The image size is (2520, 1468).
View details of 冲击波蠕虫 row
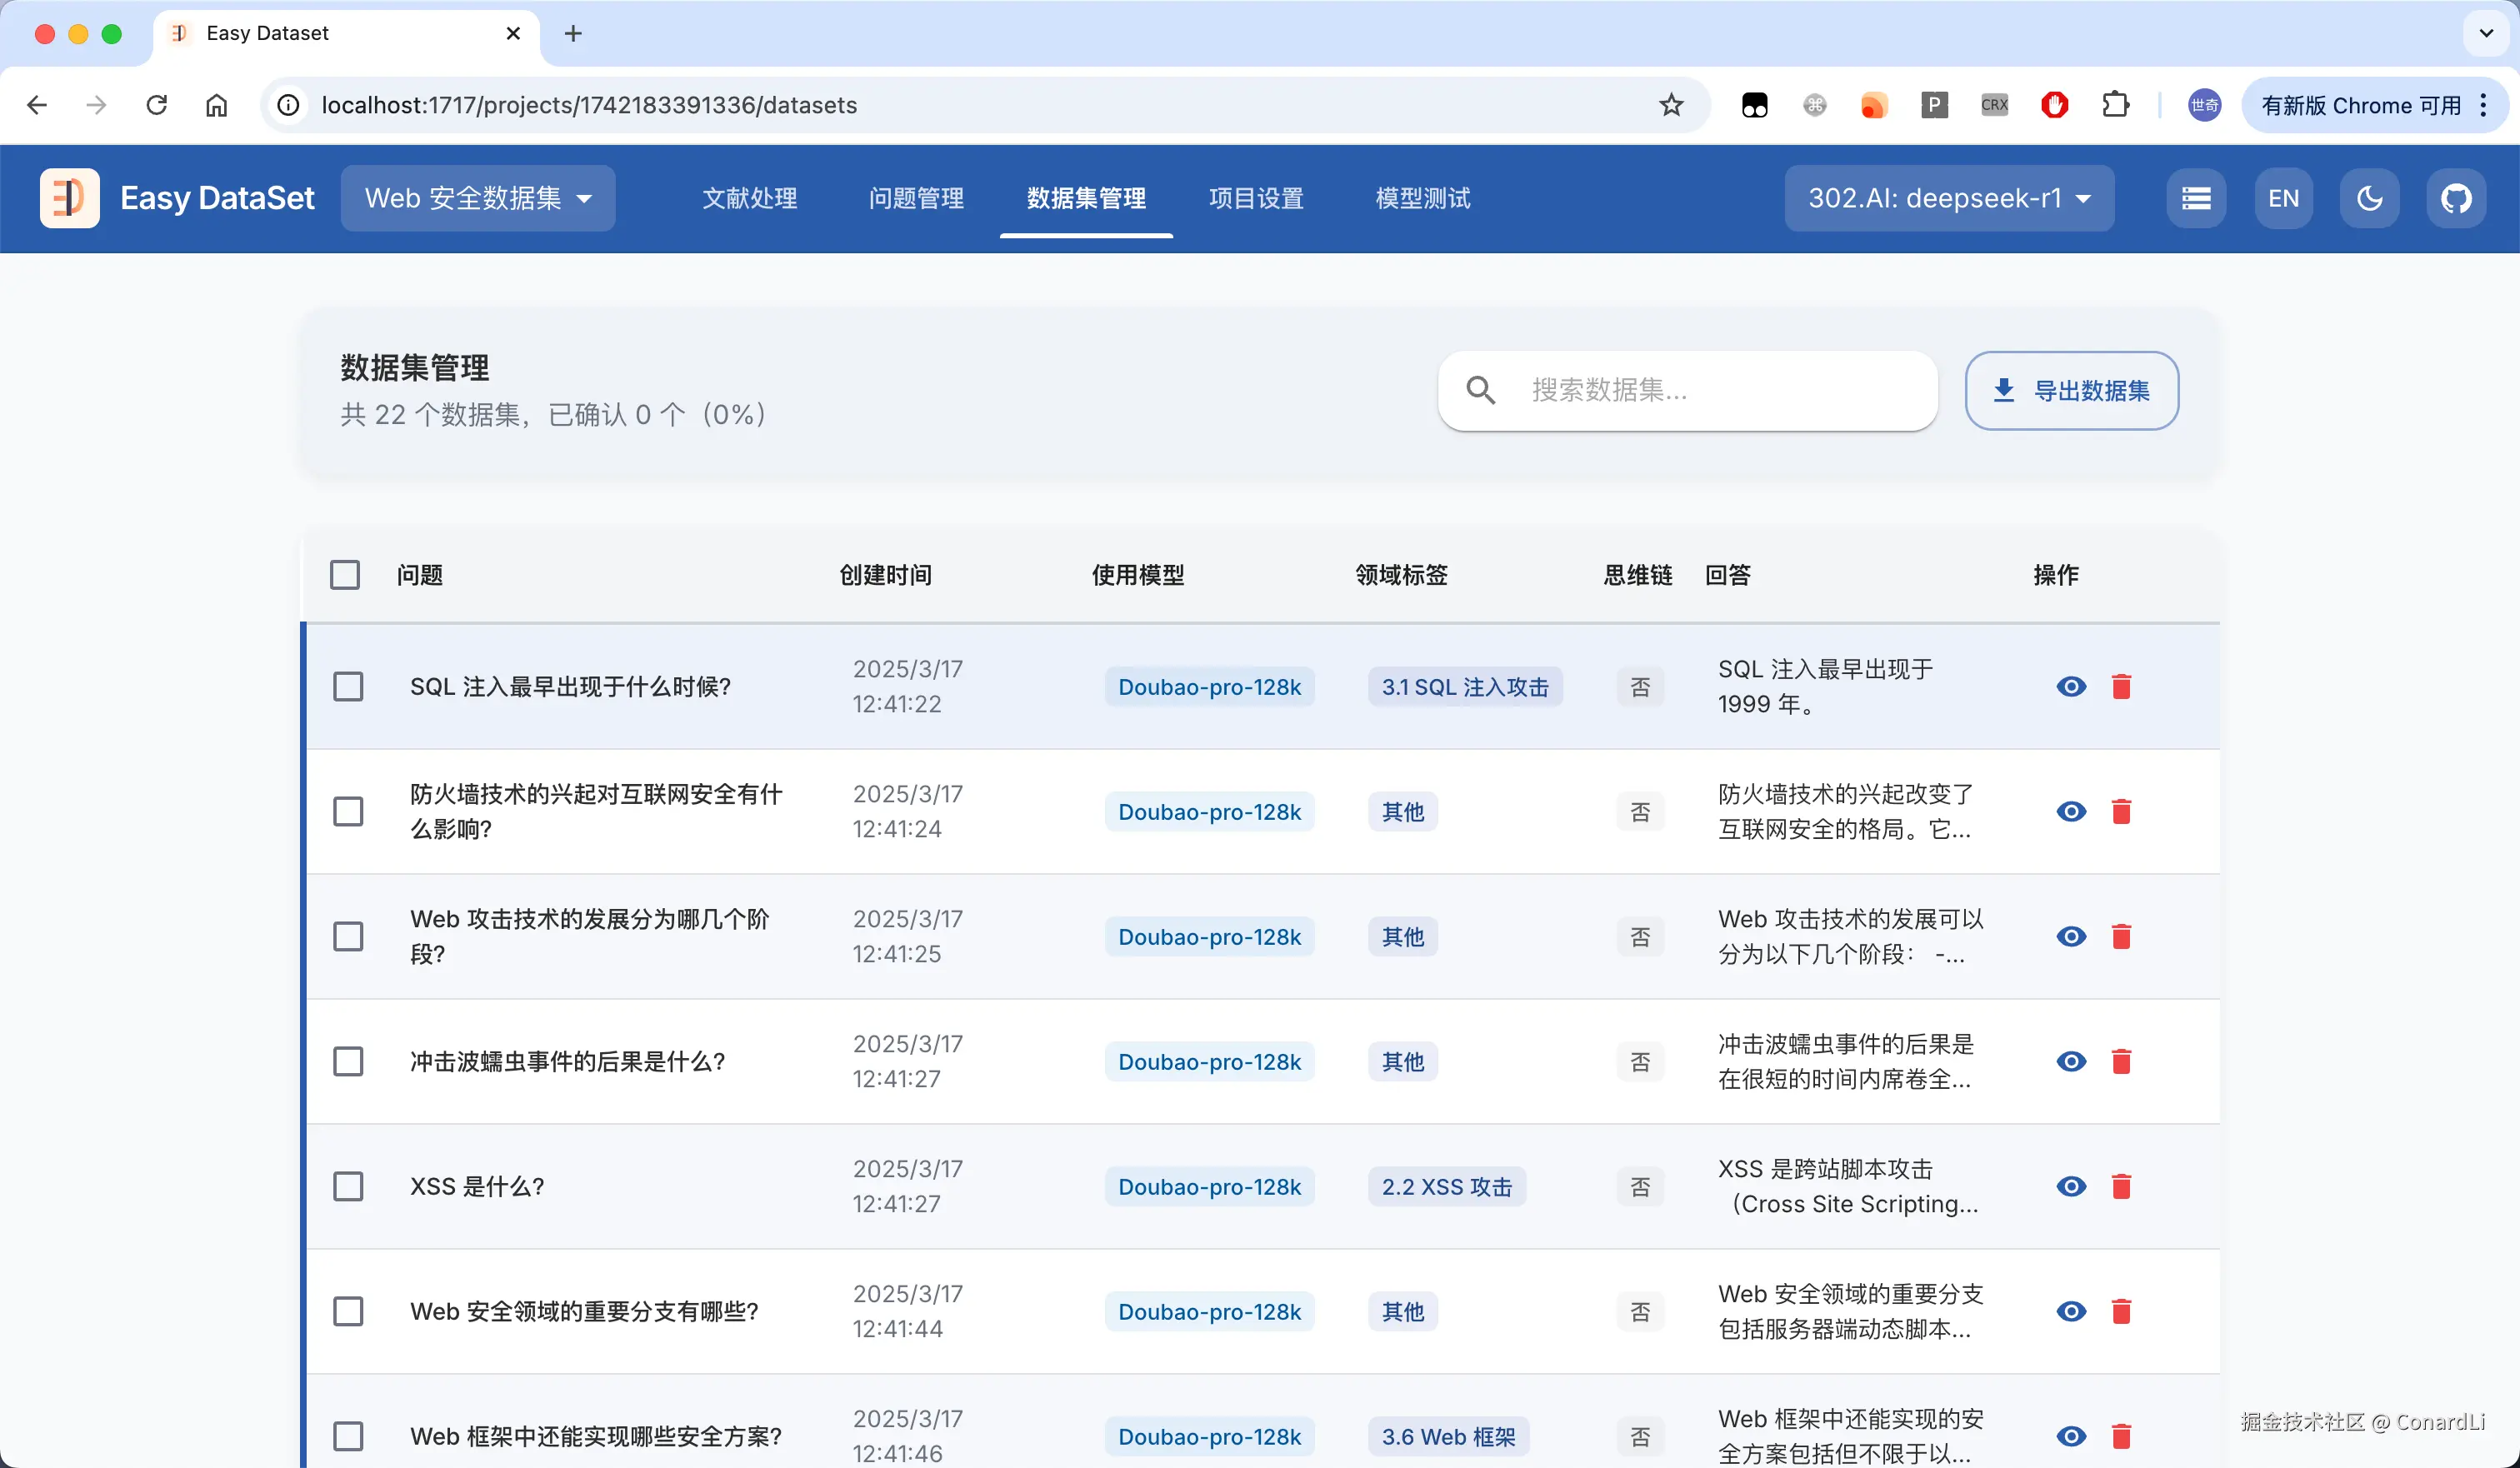2071,1062
